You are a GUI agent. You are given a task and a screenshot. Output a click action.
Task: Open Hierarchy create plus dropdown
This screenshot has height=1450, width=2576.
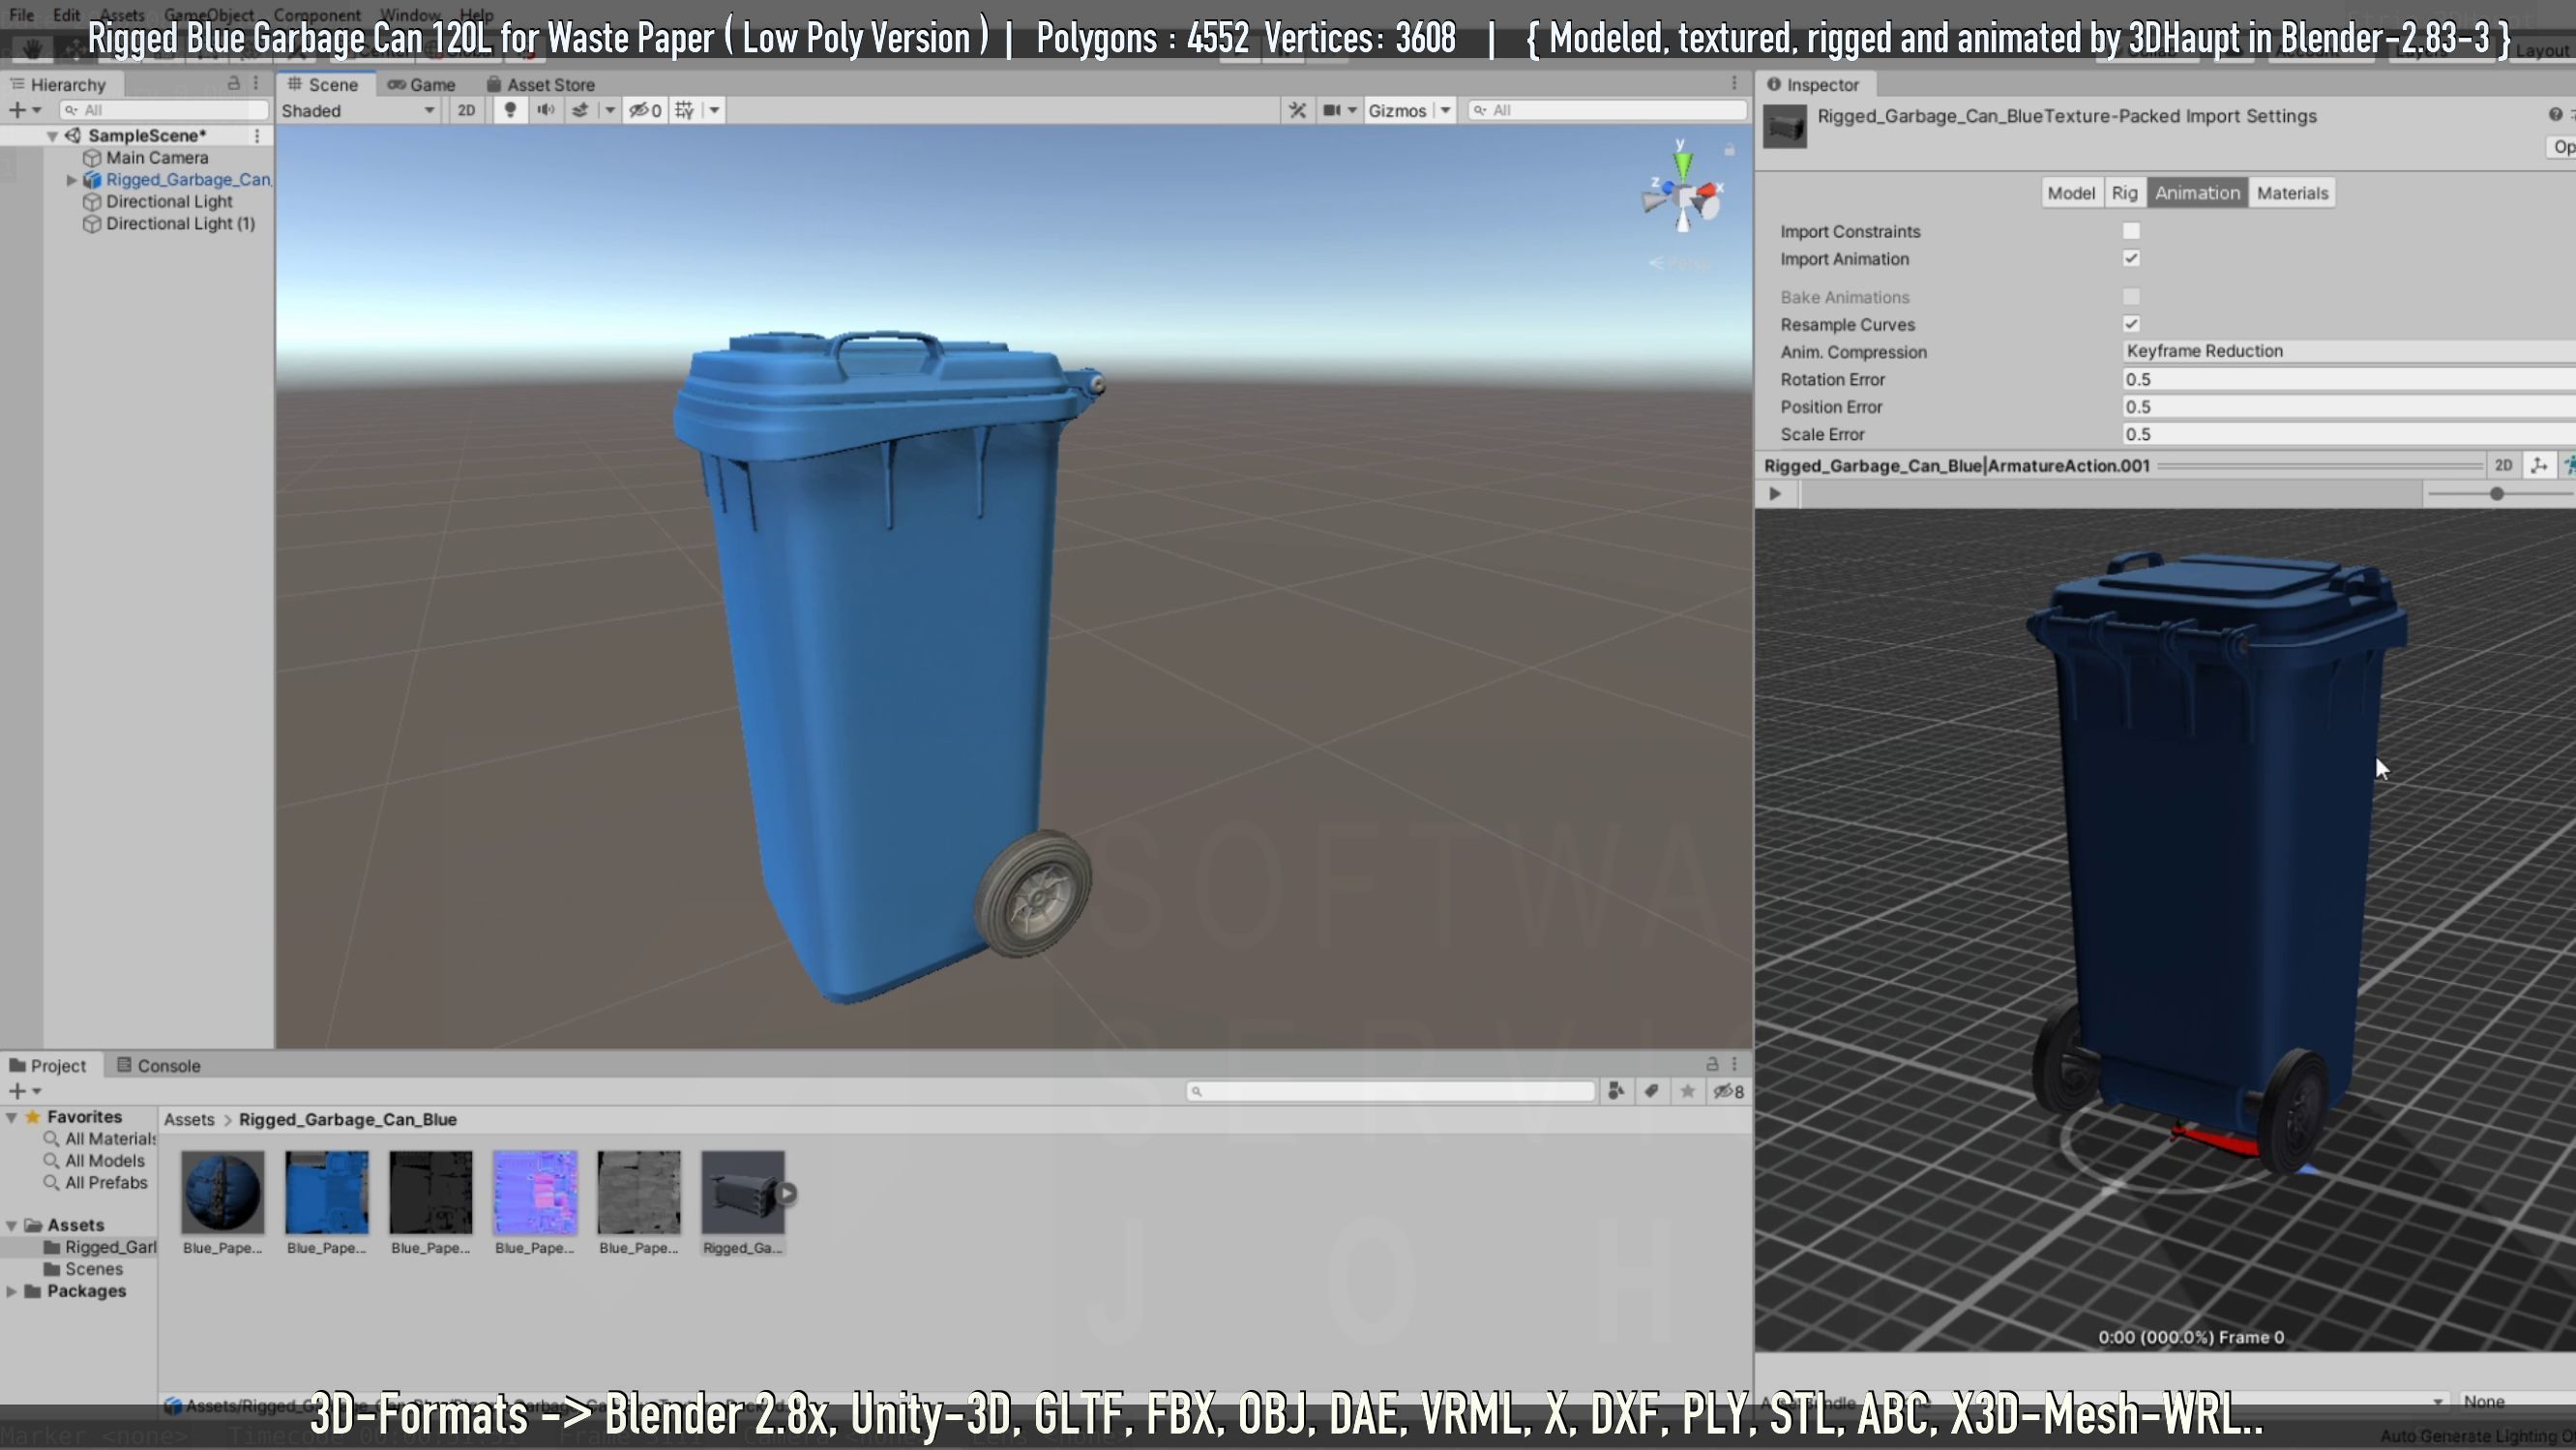point(25,110)
